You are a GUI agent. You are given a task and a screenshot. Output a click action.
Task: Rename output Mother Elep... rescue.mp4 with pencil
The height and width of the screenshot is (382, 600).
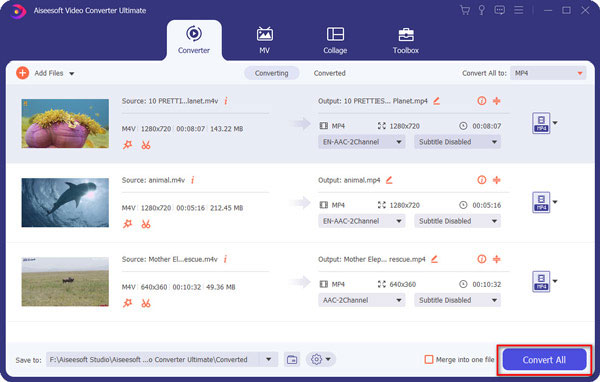pyautogui.click(x=434, y=259)
